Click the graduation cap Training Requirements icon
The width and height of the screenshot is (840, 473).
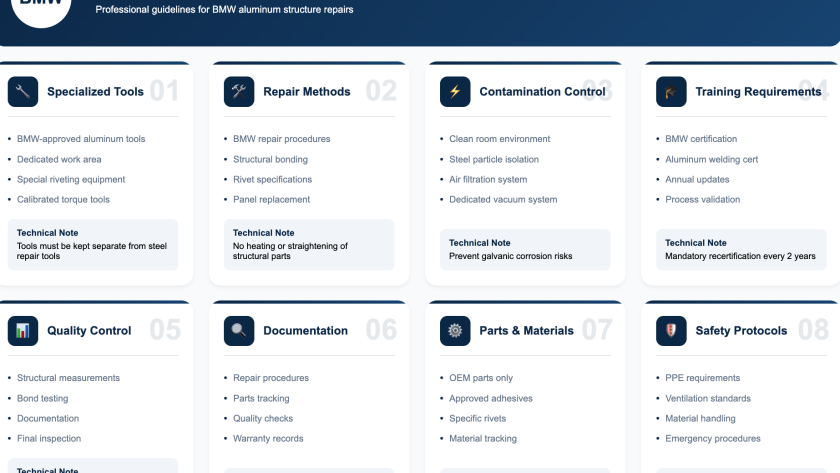point(671,92)
